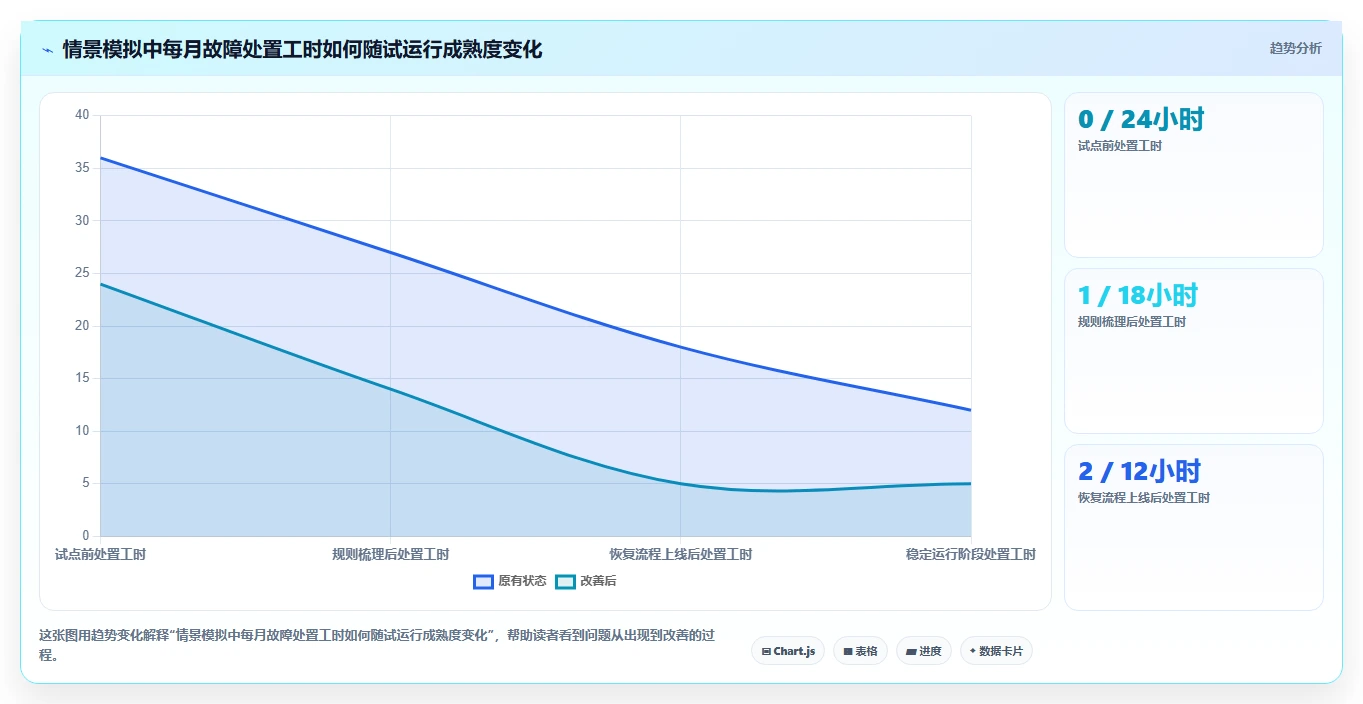
Task: Select the 表格 tag
Action: pyautogui.click(x=860, y=651)
